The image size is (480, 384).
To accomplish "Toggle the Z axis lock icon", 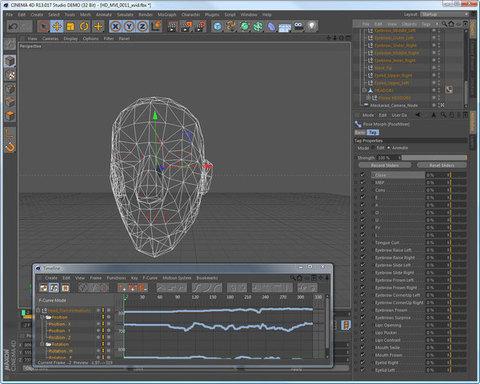I will (143, 26).
